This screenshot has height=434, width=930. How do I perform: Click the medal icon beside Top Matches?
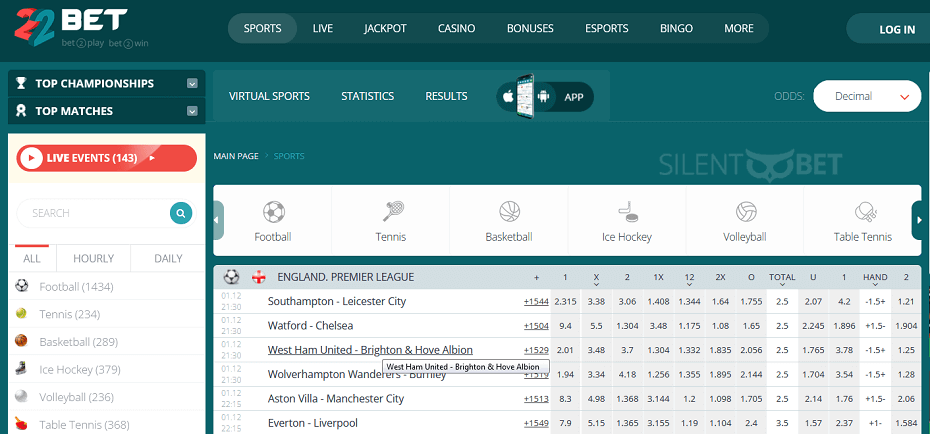coord(21,111)
